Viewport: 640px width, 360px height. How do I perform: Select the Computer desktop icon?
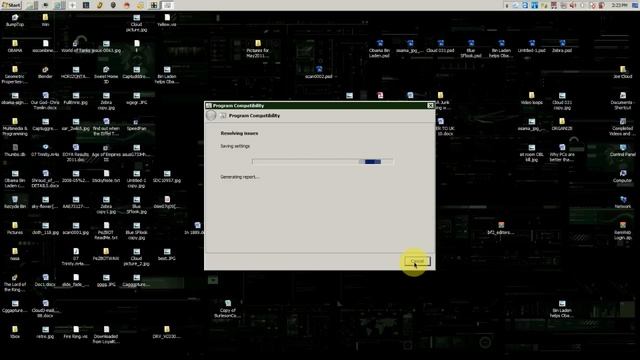[622, 177]
